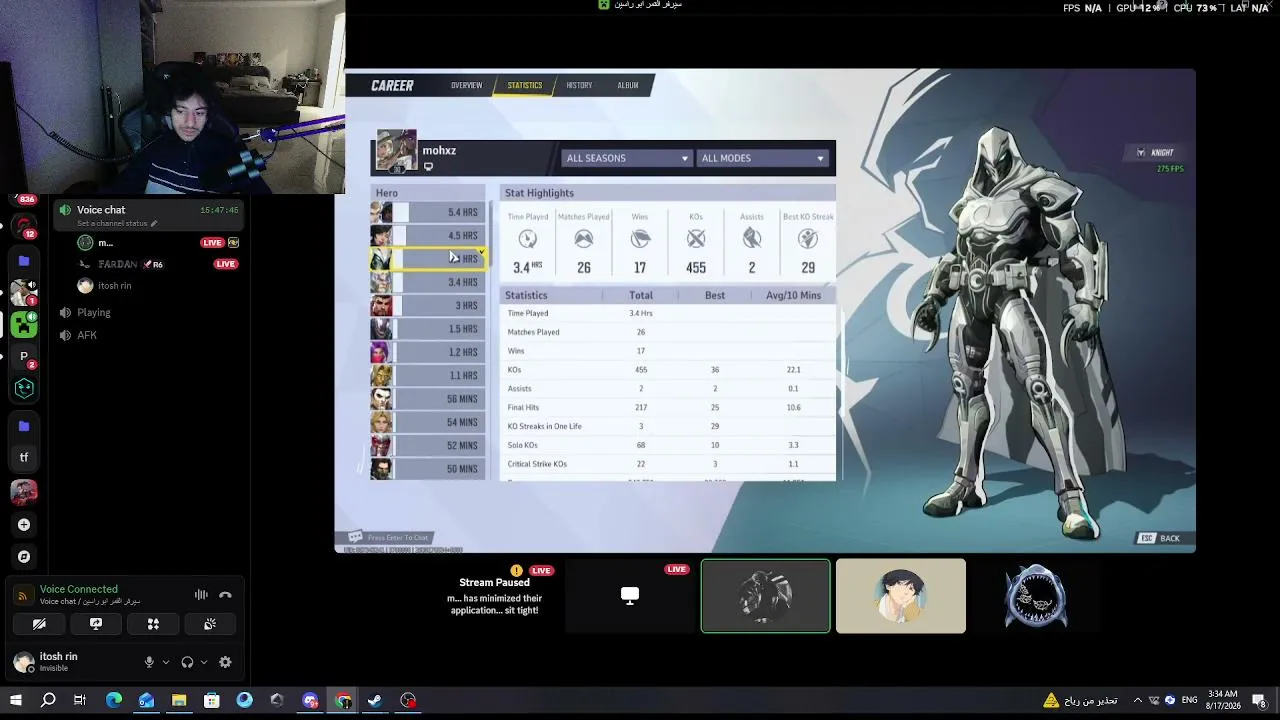Click the Solo KOs statistics row
Viewport: 1280px width, 720px height.
tap(667, 445)
